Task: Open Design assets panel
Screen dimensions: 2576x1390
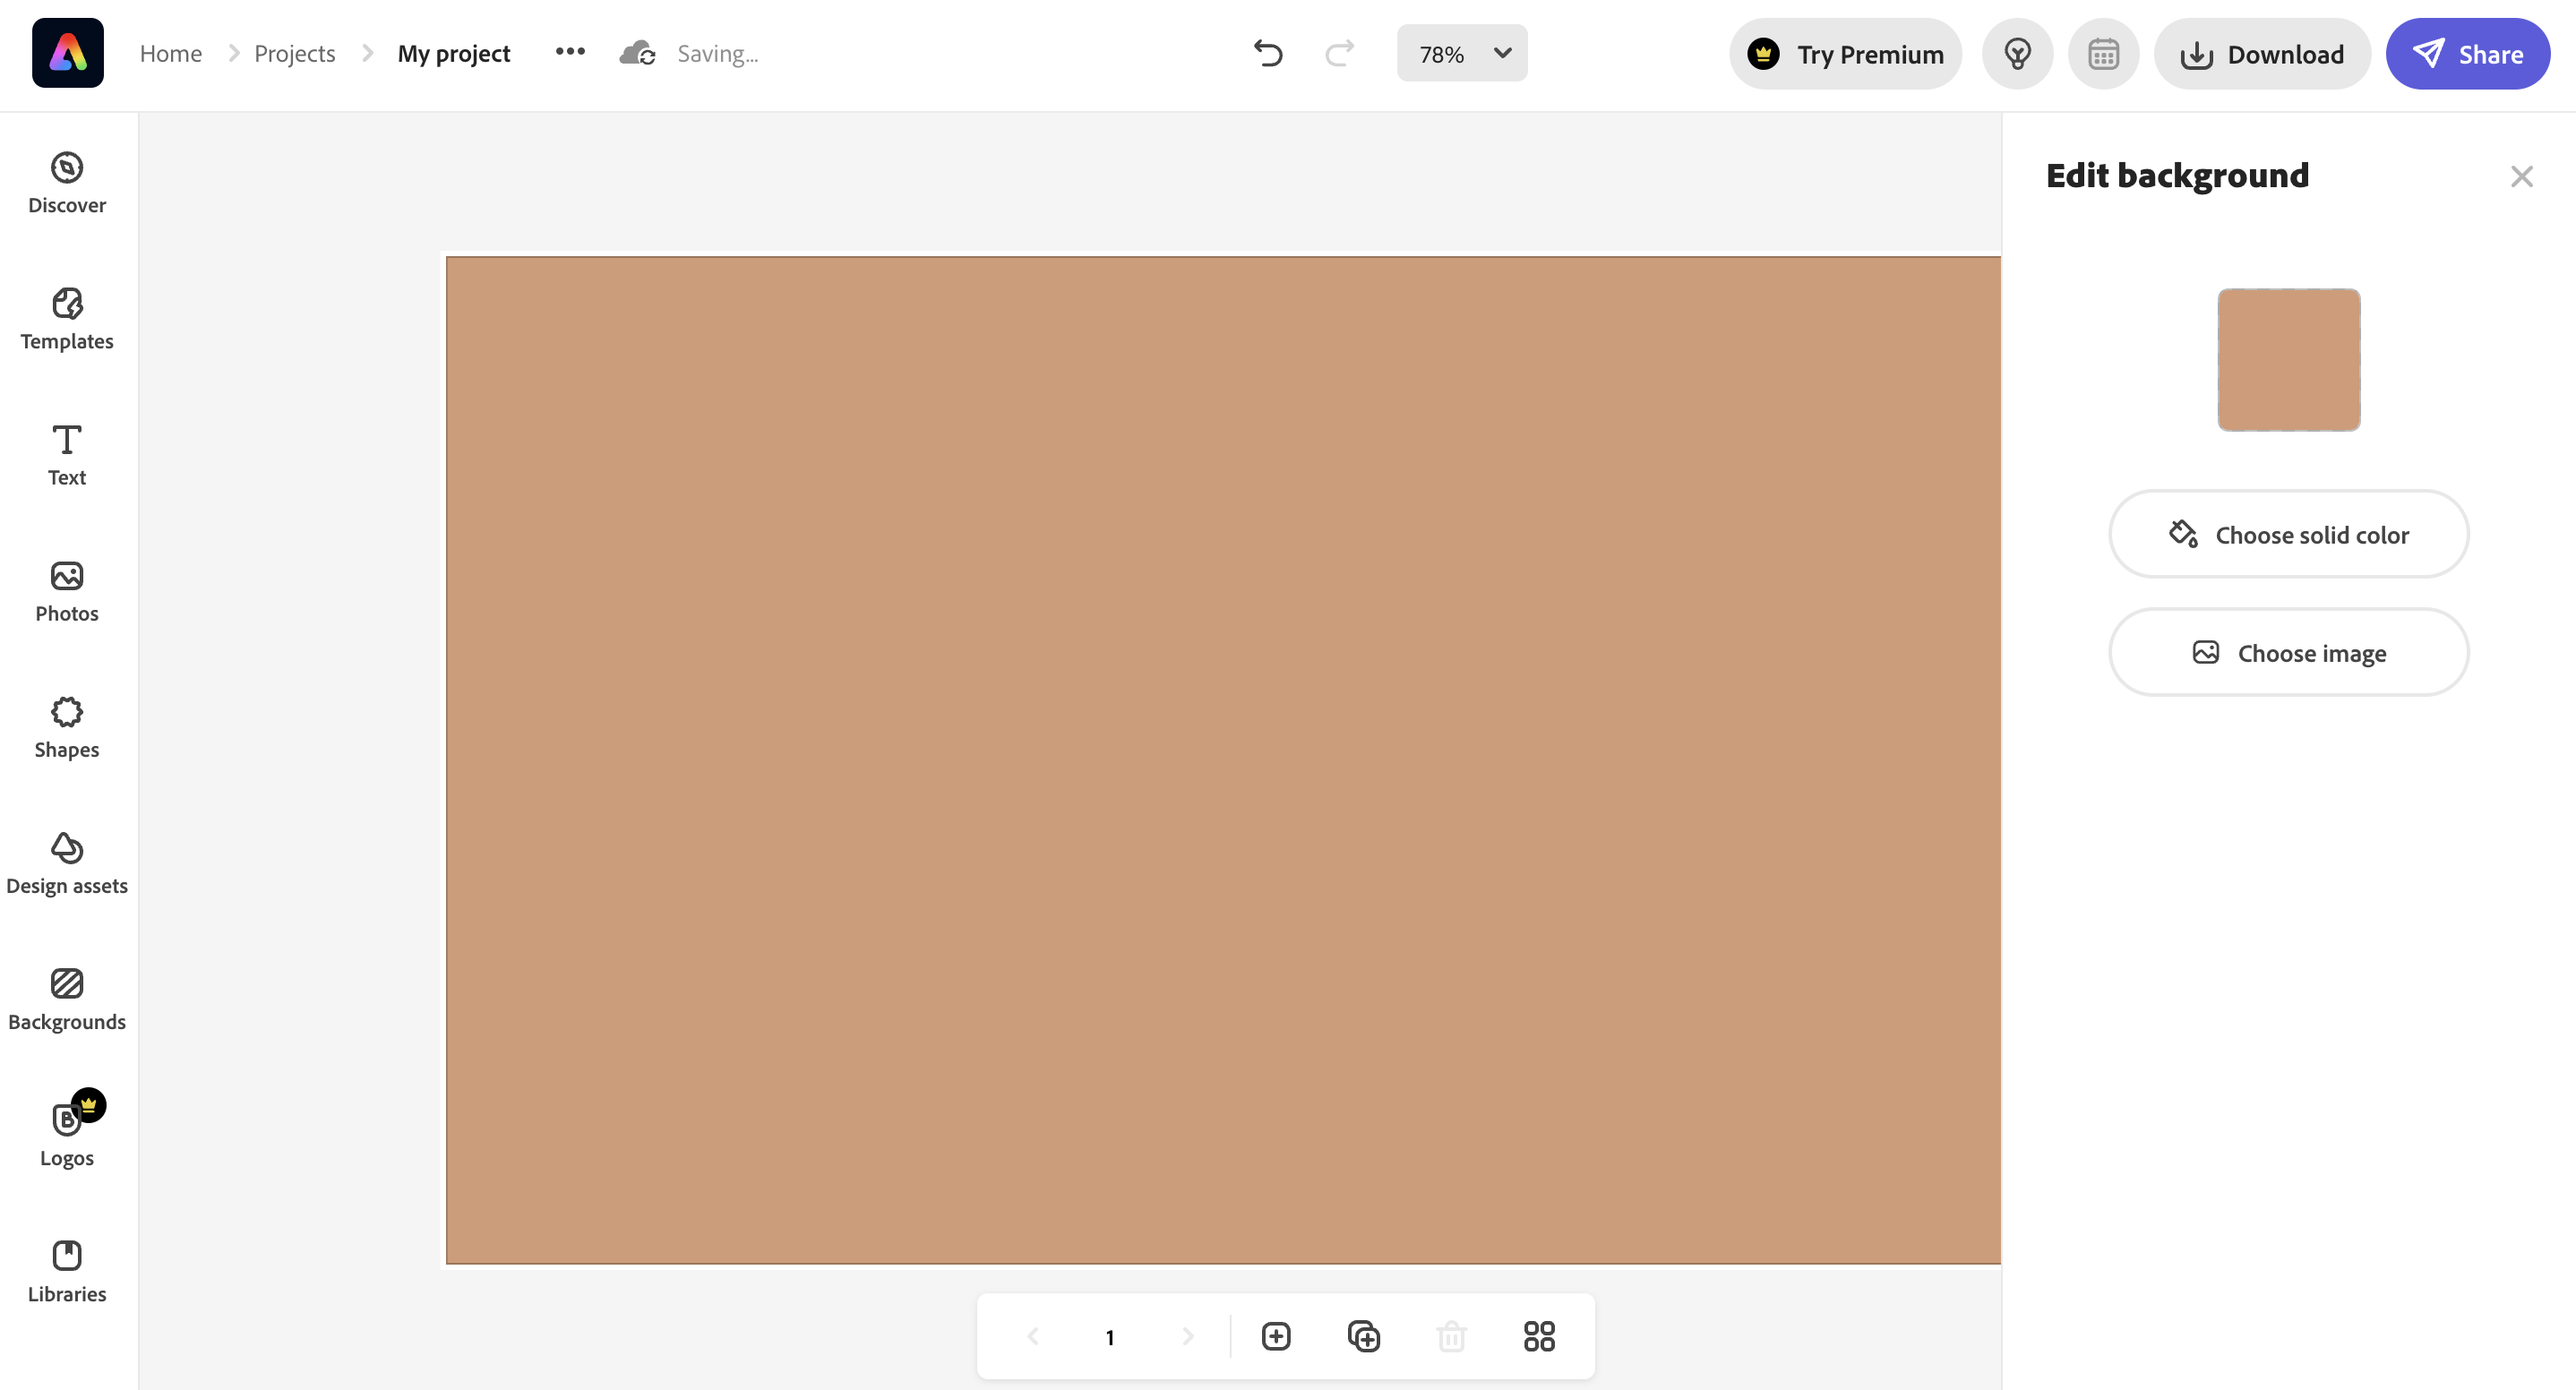Action: coord(67,863)
